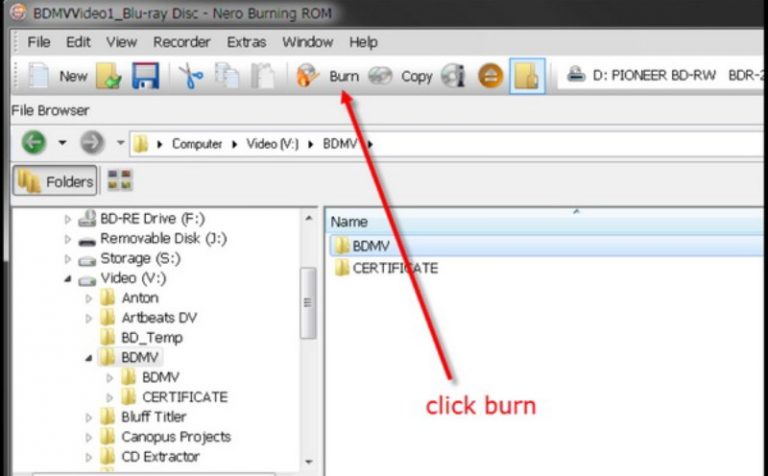This screenshot has width=768, height=476.
Task: Toggle the highlighted File Browser toolbar icon
Action: tap(527, 76)
